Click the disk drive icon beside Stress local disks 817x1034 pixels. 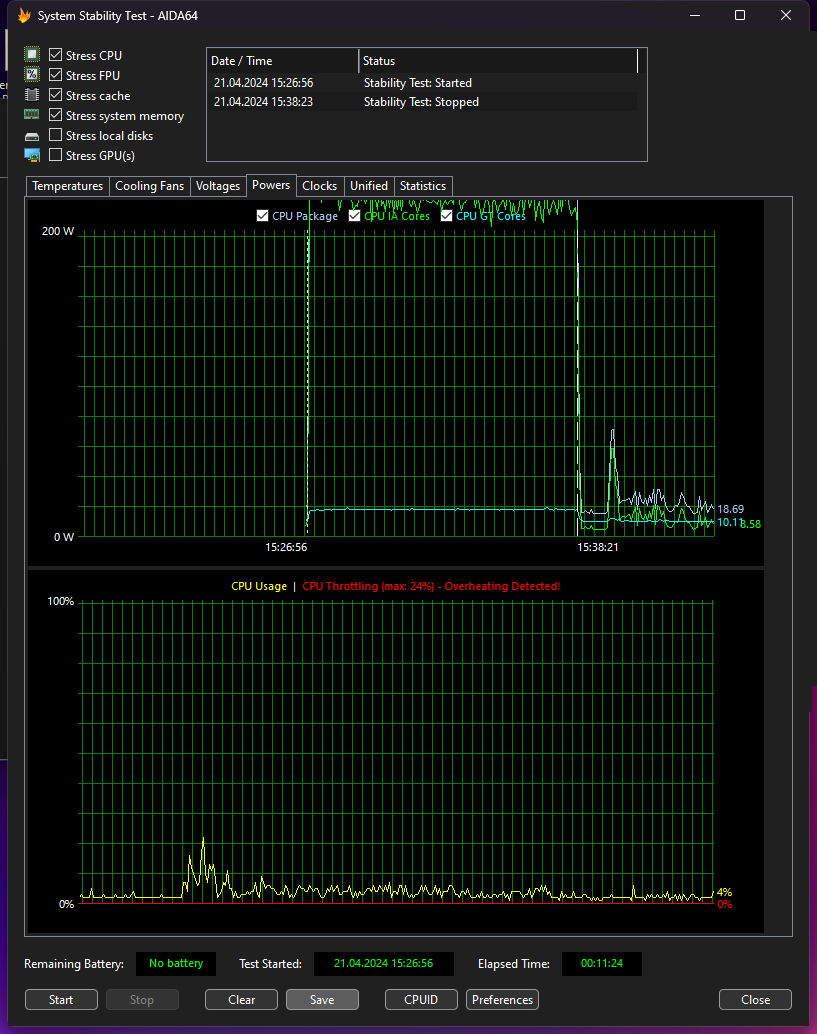(x=32, y=135)
